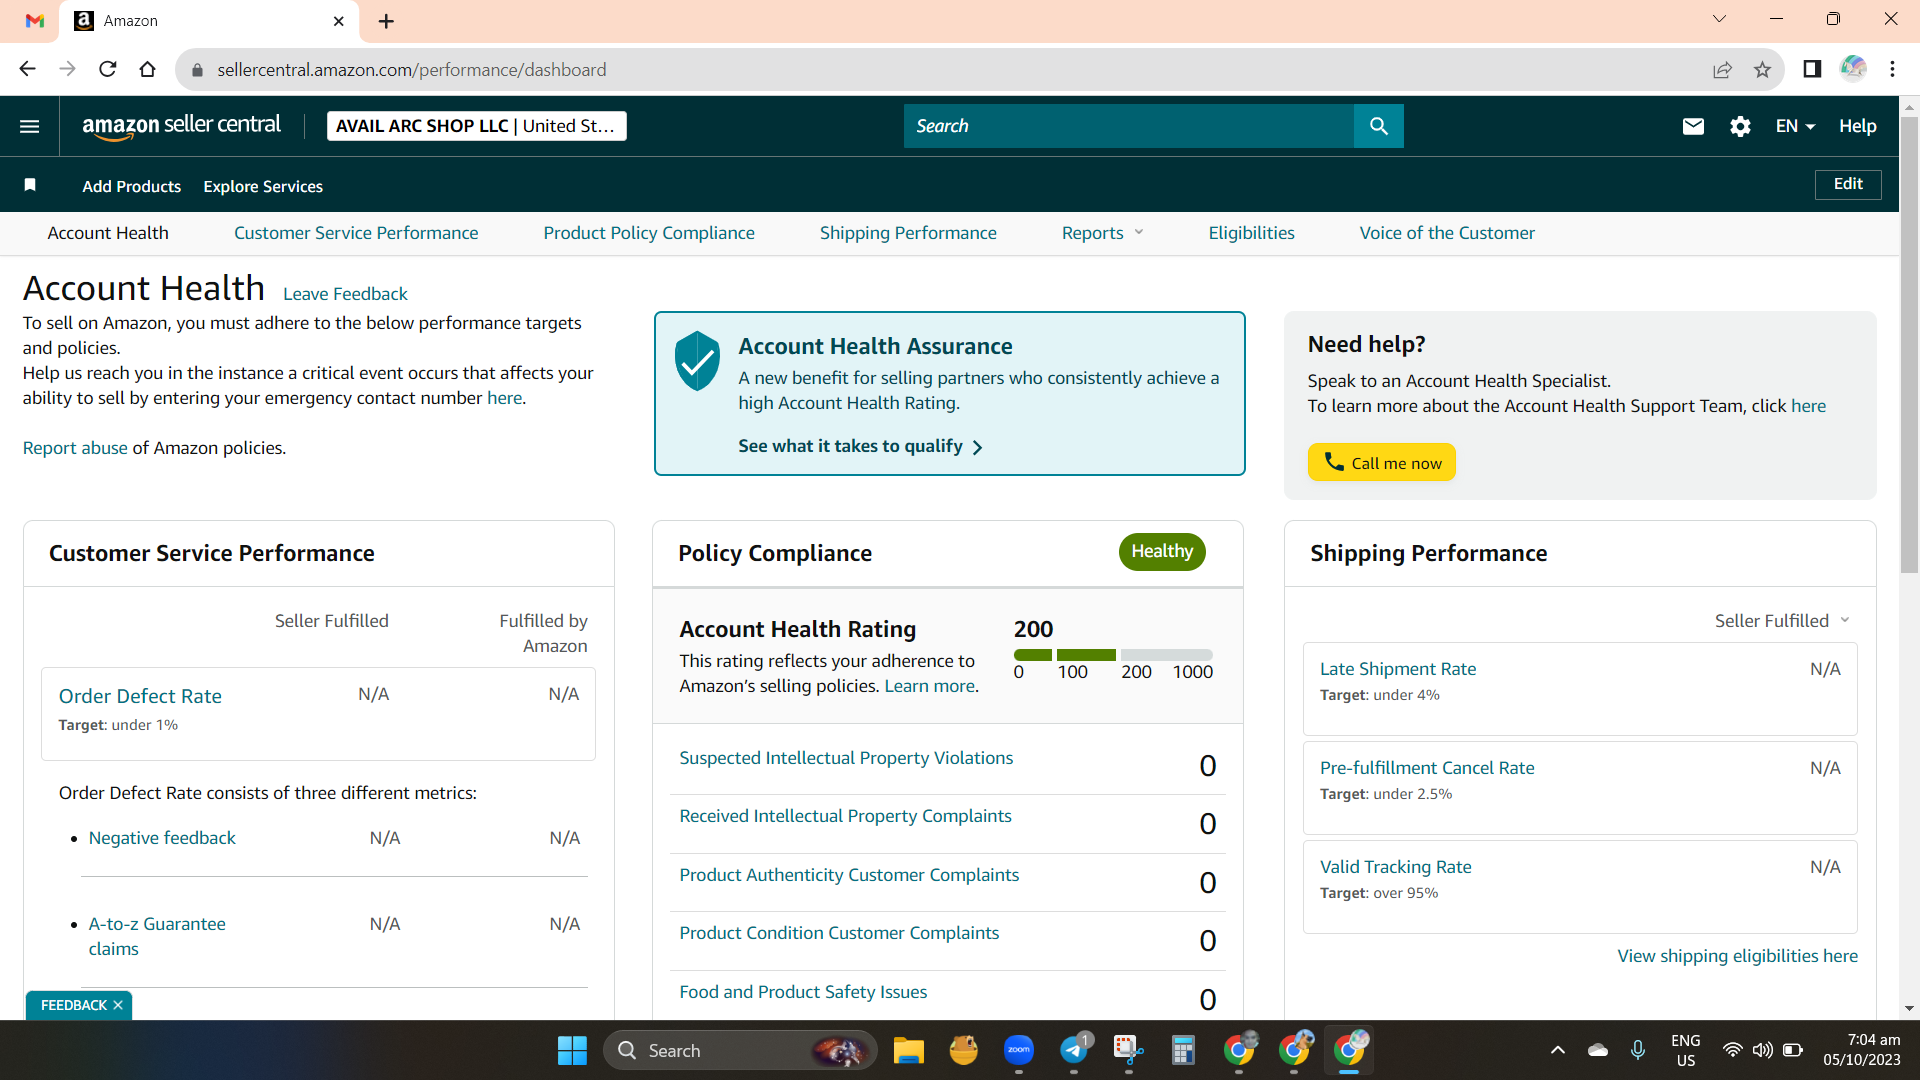The image size is (1920, 1080).
Task: Click the bookmark flag icon
Action: 30,185
